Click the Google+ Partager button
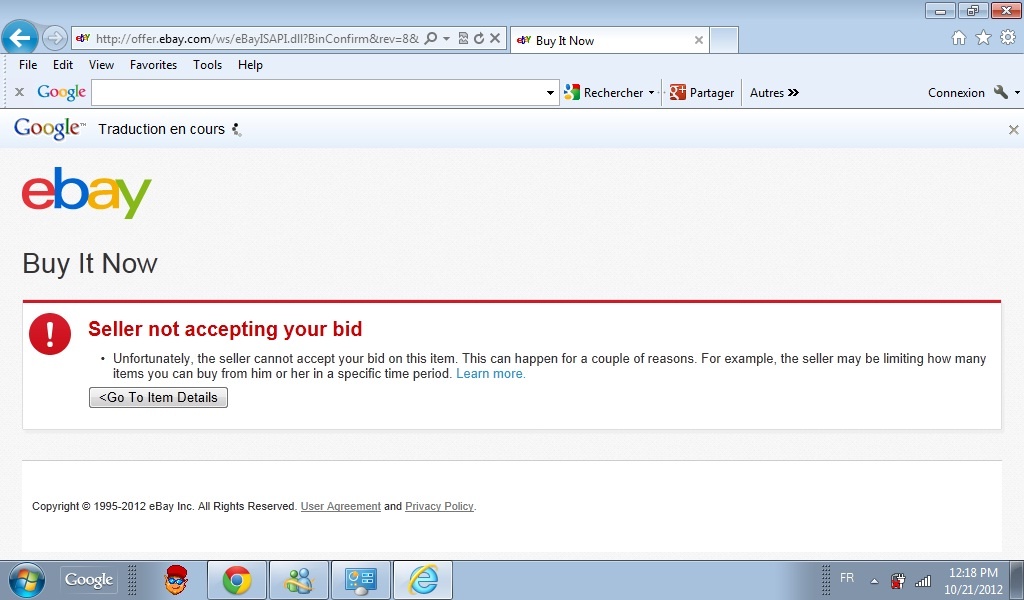The image size is (1024, 600). click(702, 92)
